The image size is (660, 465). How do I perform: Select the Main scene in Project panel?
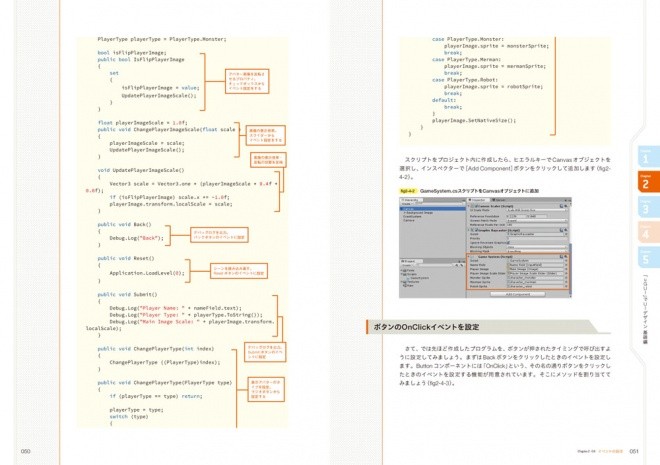407,285
